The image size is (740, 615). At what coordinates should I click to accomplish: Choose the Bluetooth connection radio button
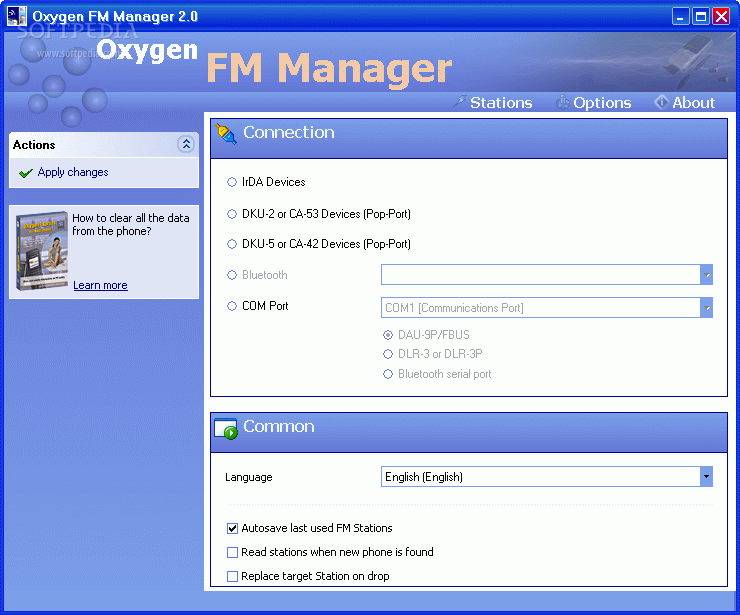(x=232, y=275)
